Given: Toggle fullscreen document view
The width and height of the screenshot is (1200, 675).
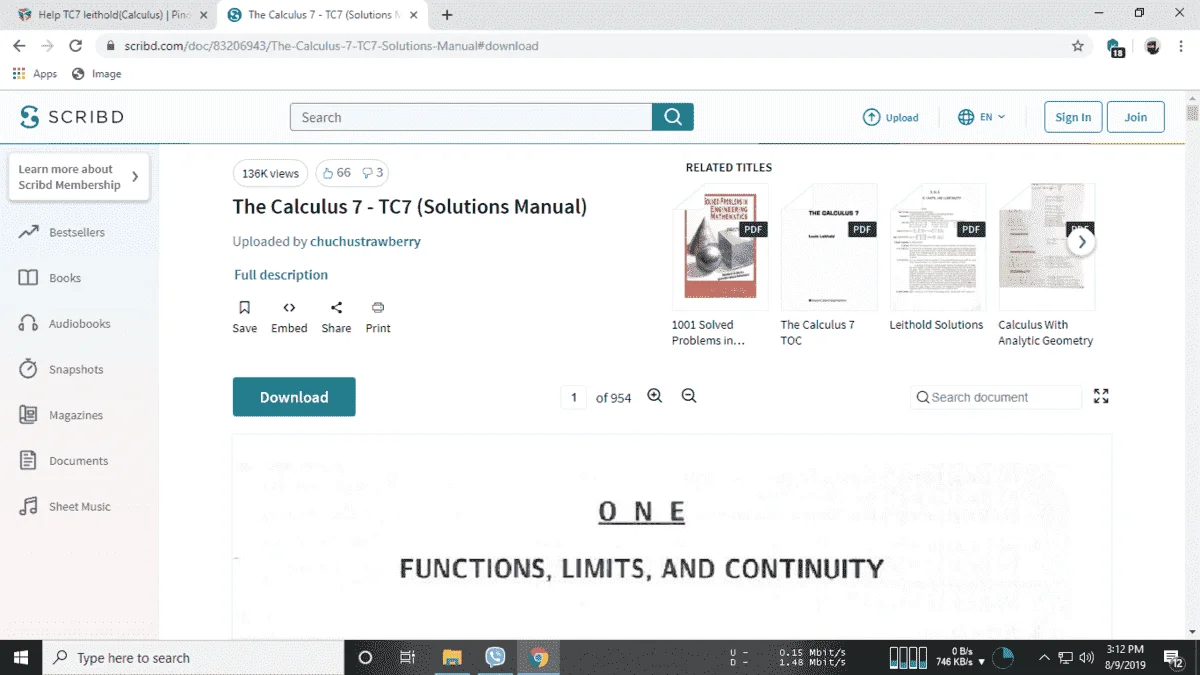Looking at the screenshot, I should click(1101, 396).
